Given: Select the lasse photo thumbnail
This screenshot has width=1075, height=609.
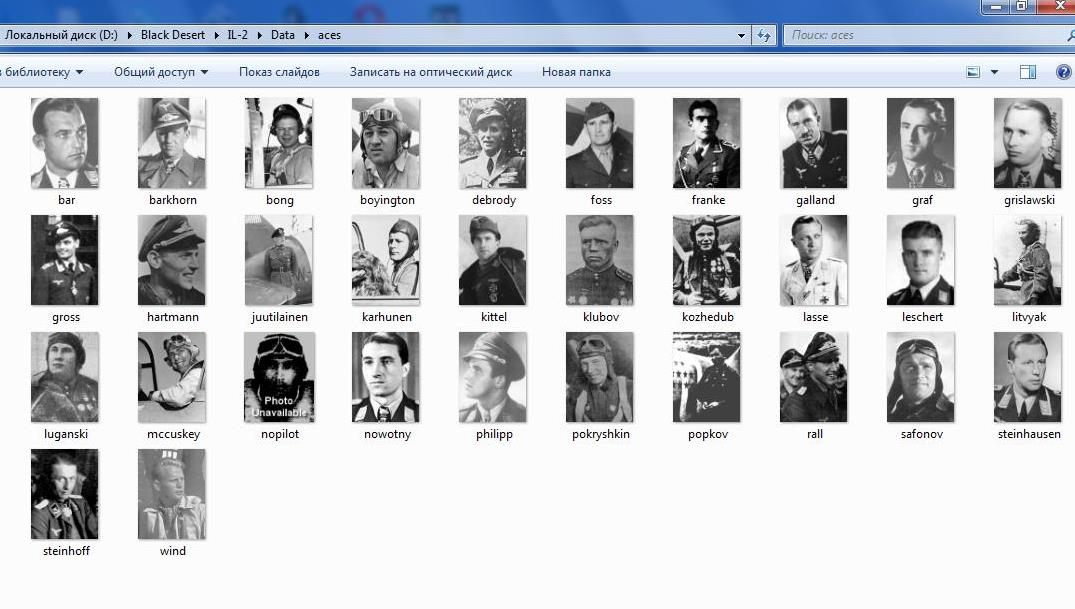Looking at the screenshot, I should tap(814, 260).
